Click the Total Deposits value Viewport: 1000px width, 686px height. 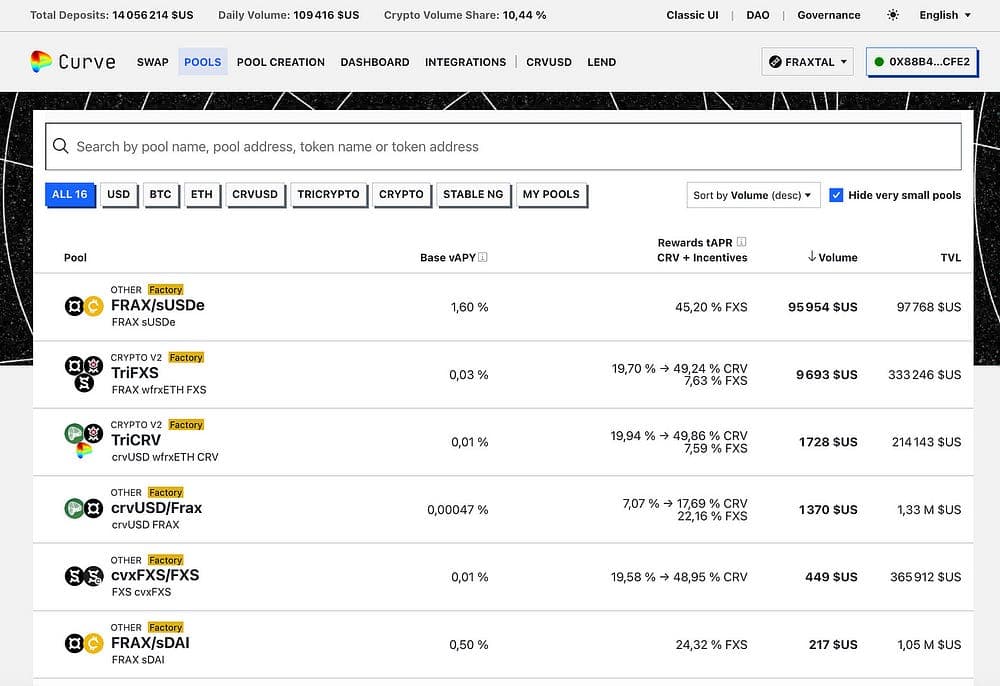pos(152,15)
